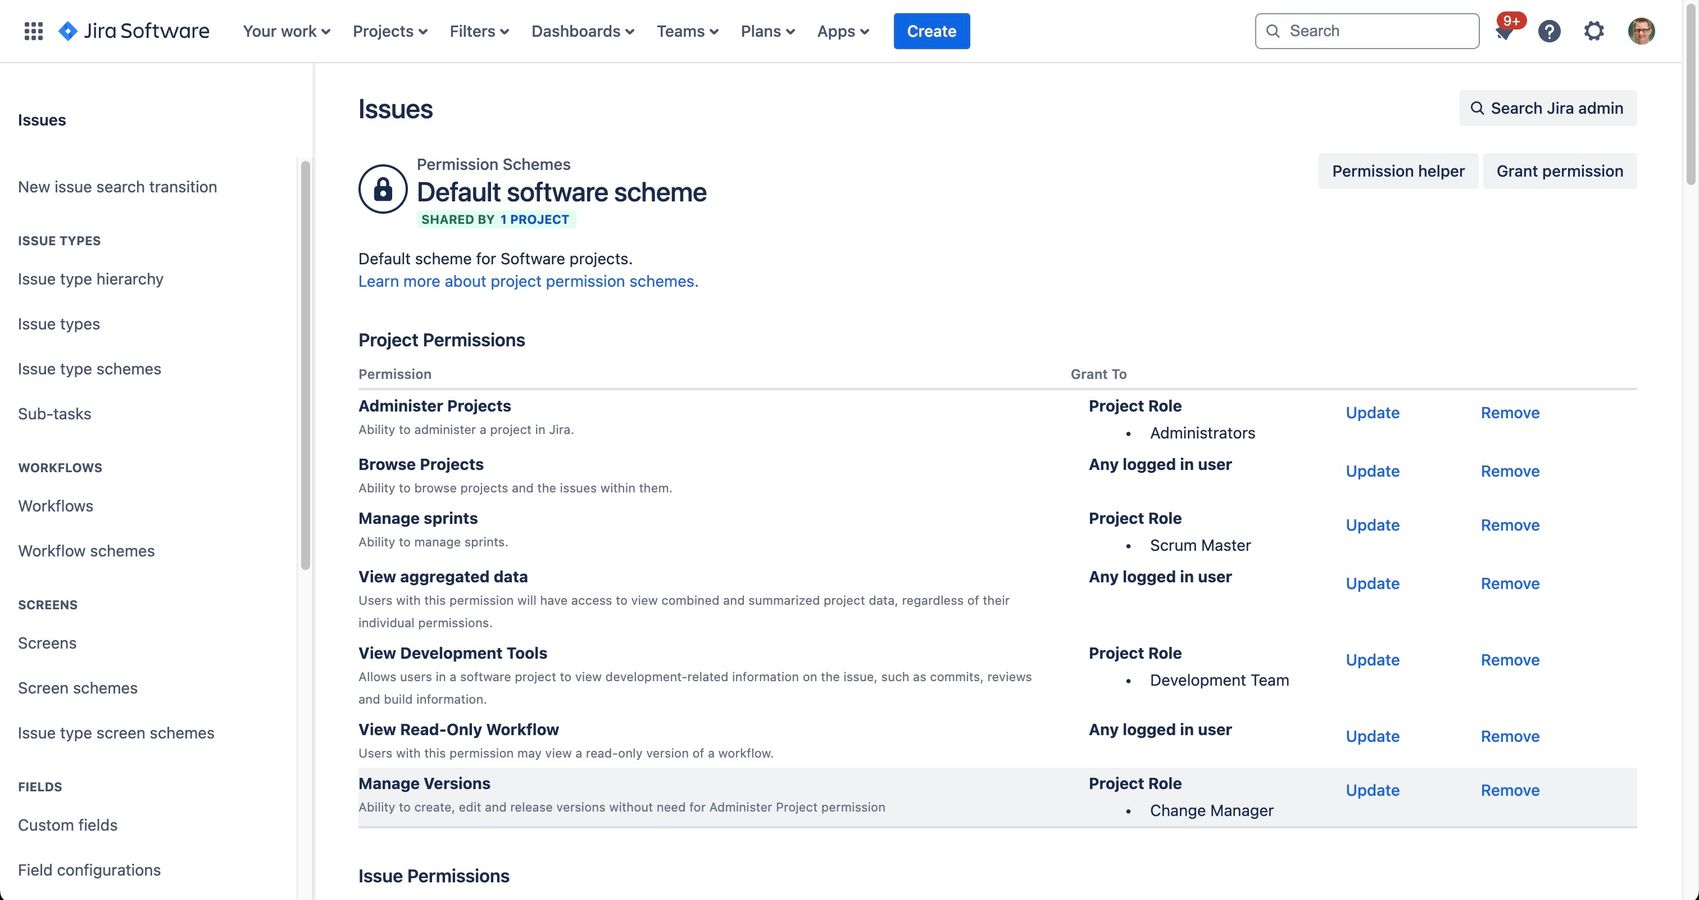Remove the Manage Versions permission
This screenshot has width=1699, height=900.
tap(1510, 790)
